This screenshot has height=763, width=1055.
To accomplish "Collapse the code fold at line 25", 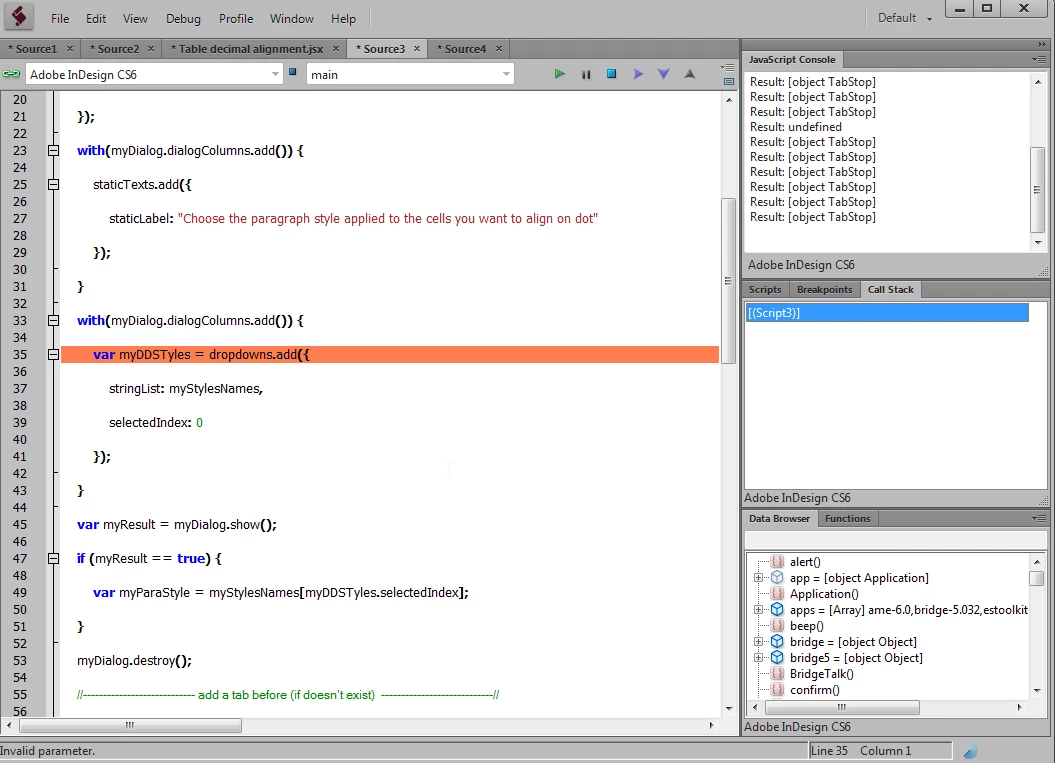I will (53, 184).
